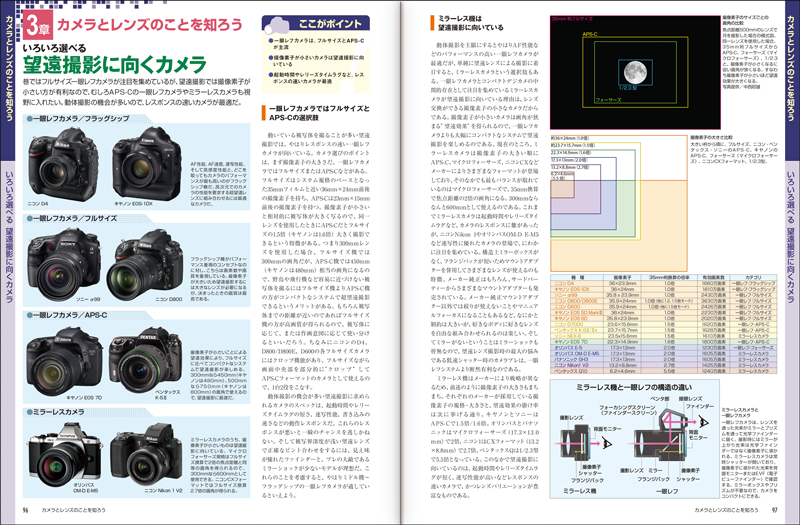Click table row 'キヤノン EOS 7D'

pos(664,342)
